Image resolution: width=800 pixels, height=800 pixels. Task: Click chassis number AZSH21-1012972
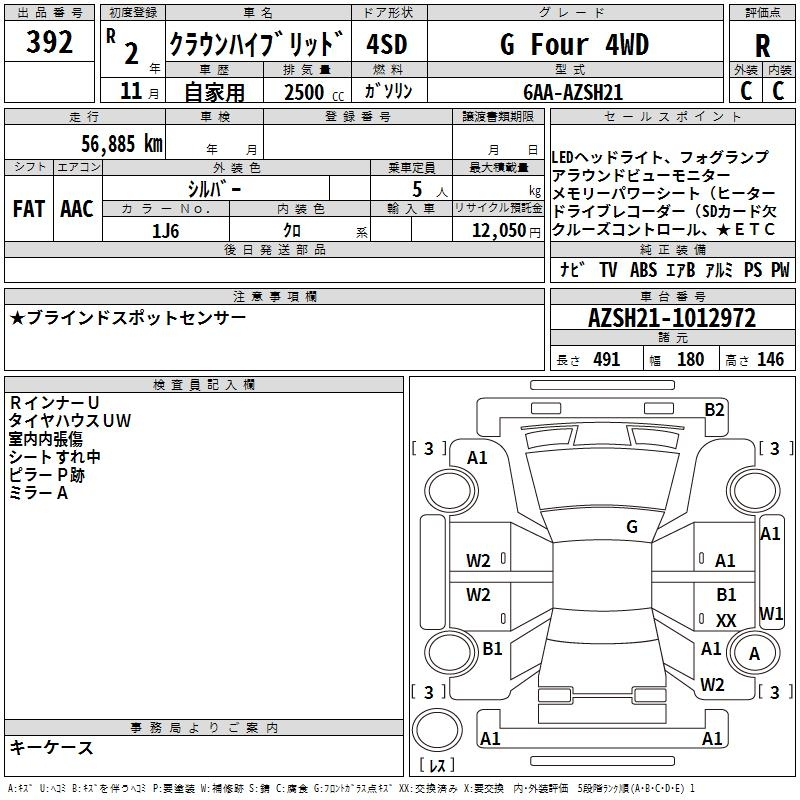[671, 319]
